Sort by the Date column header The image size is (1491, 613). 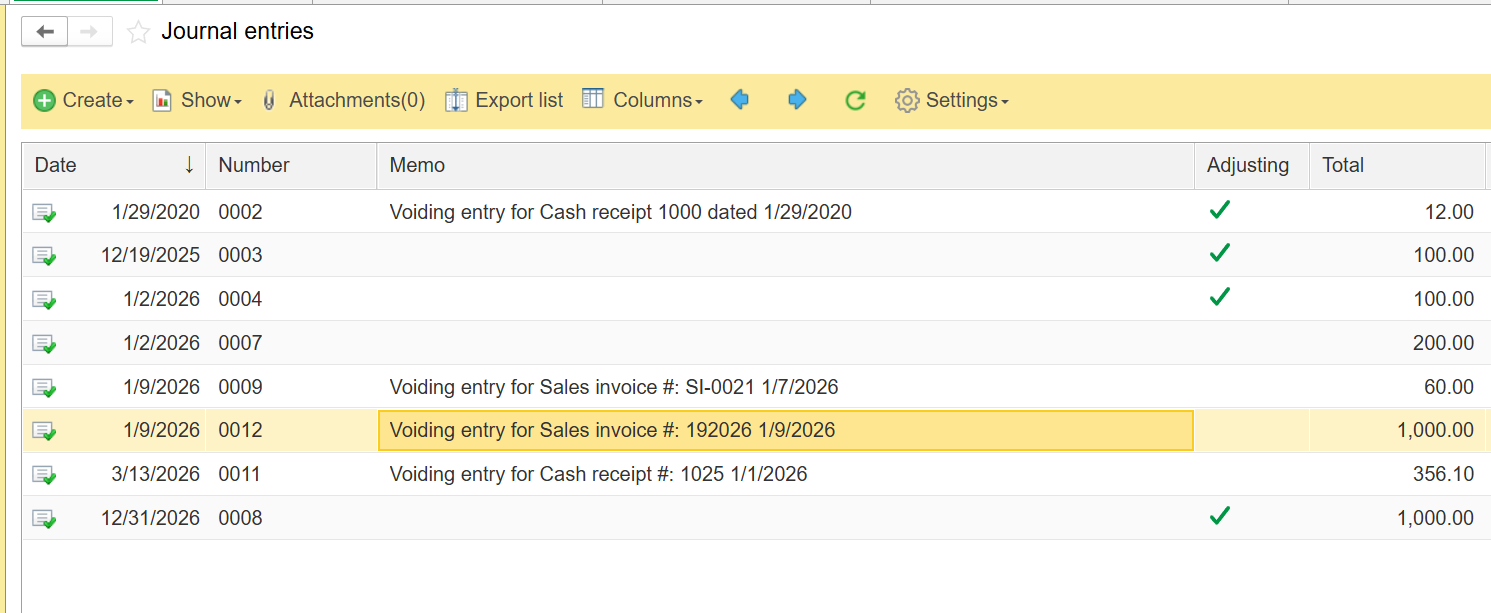(56, 166)
